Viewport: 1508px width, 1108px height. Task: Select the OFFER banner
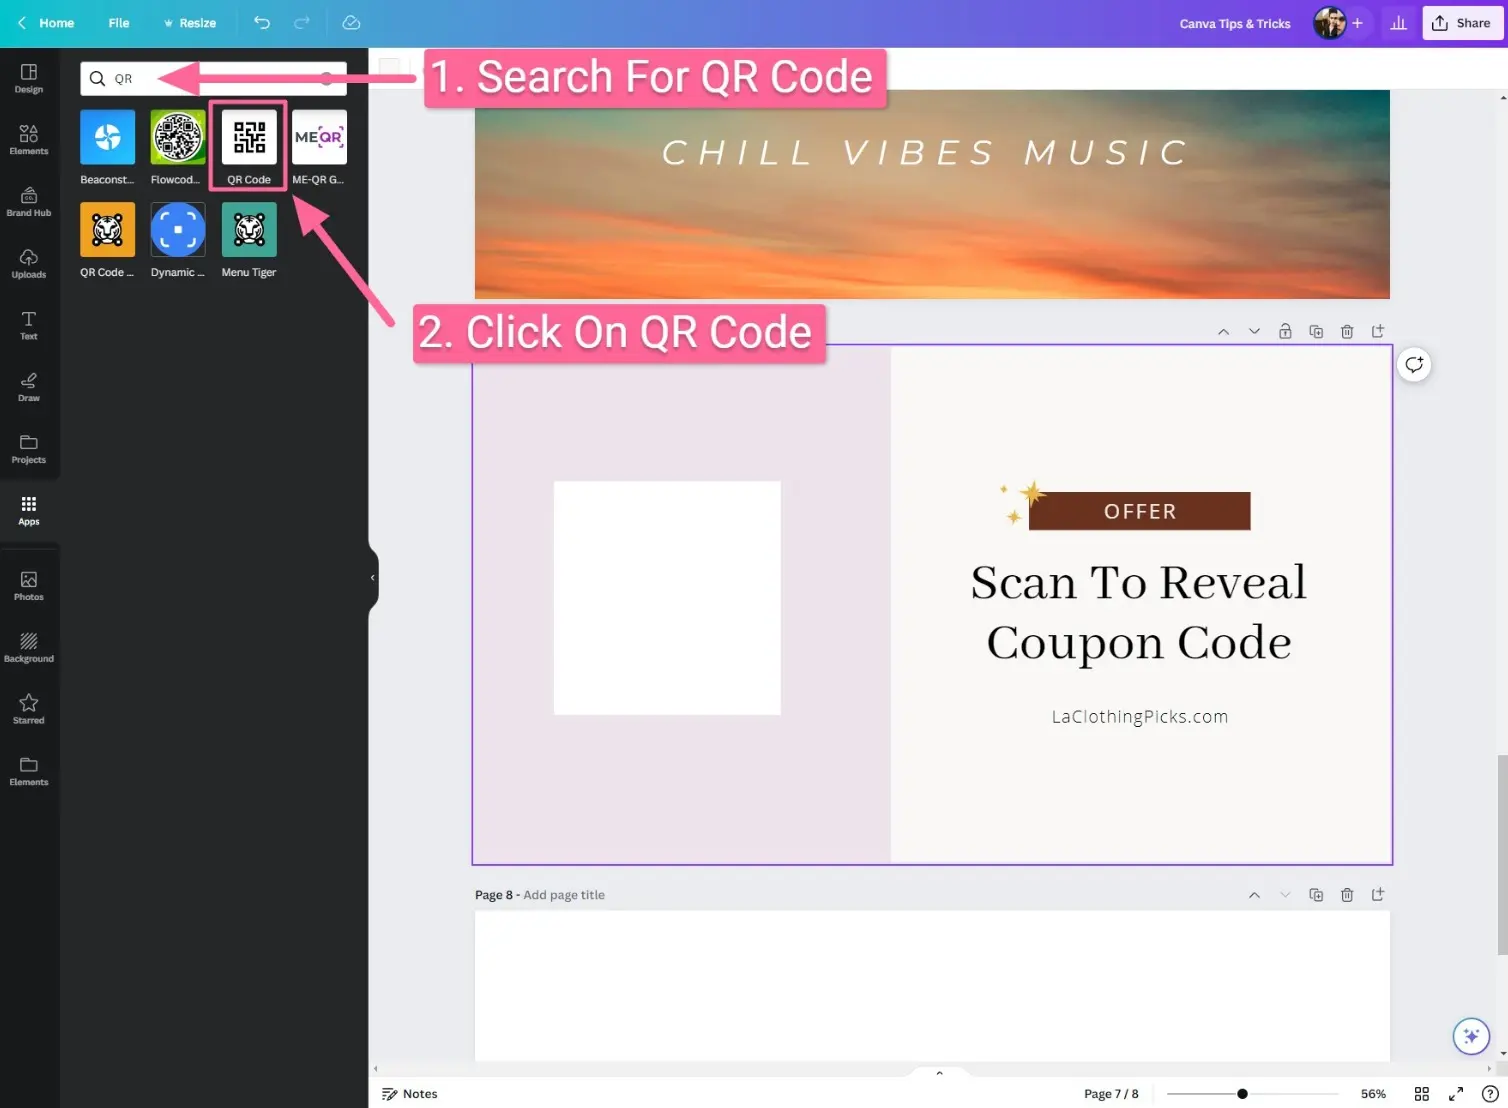pos(1139,511)
